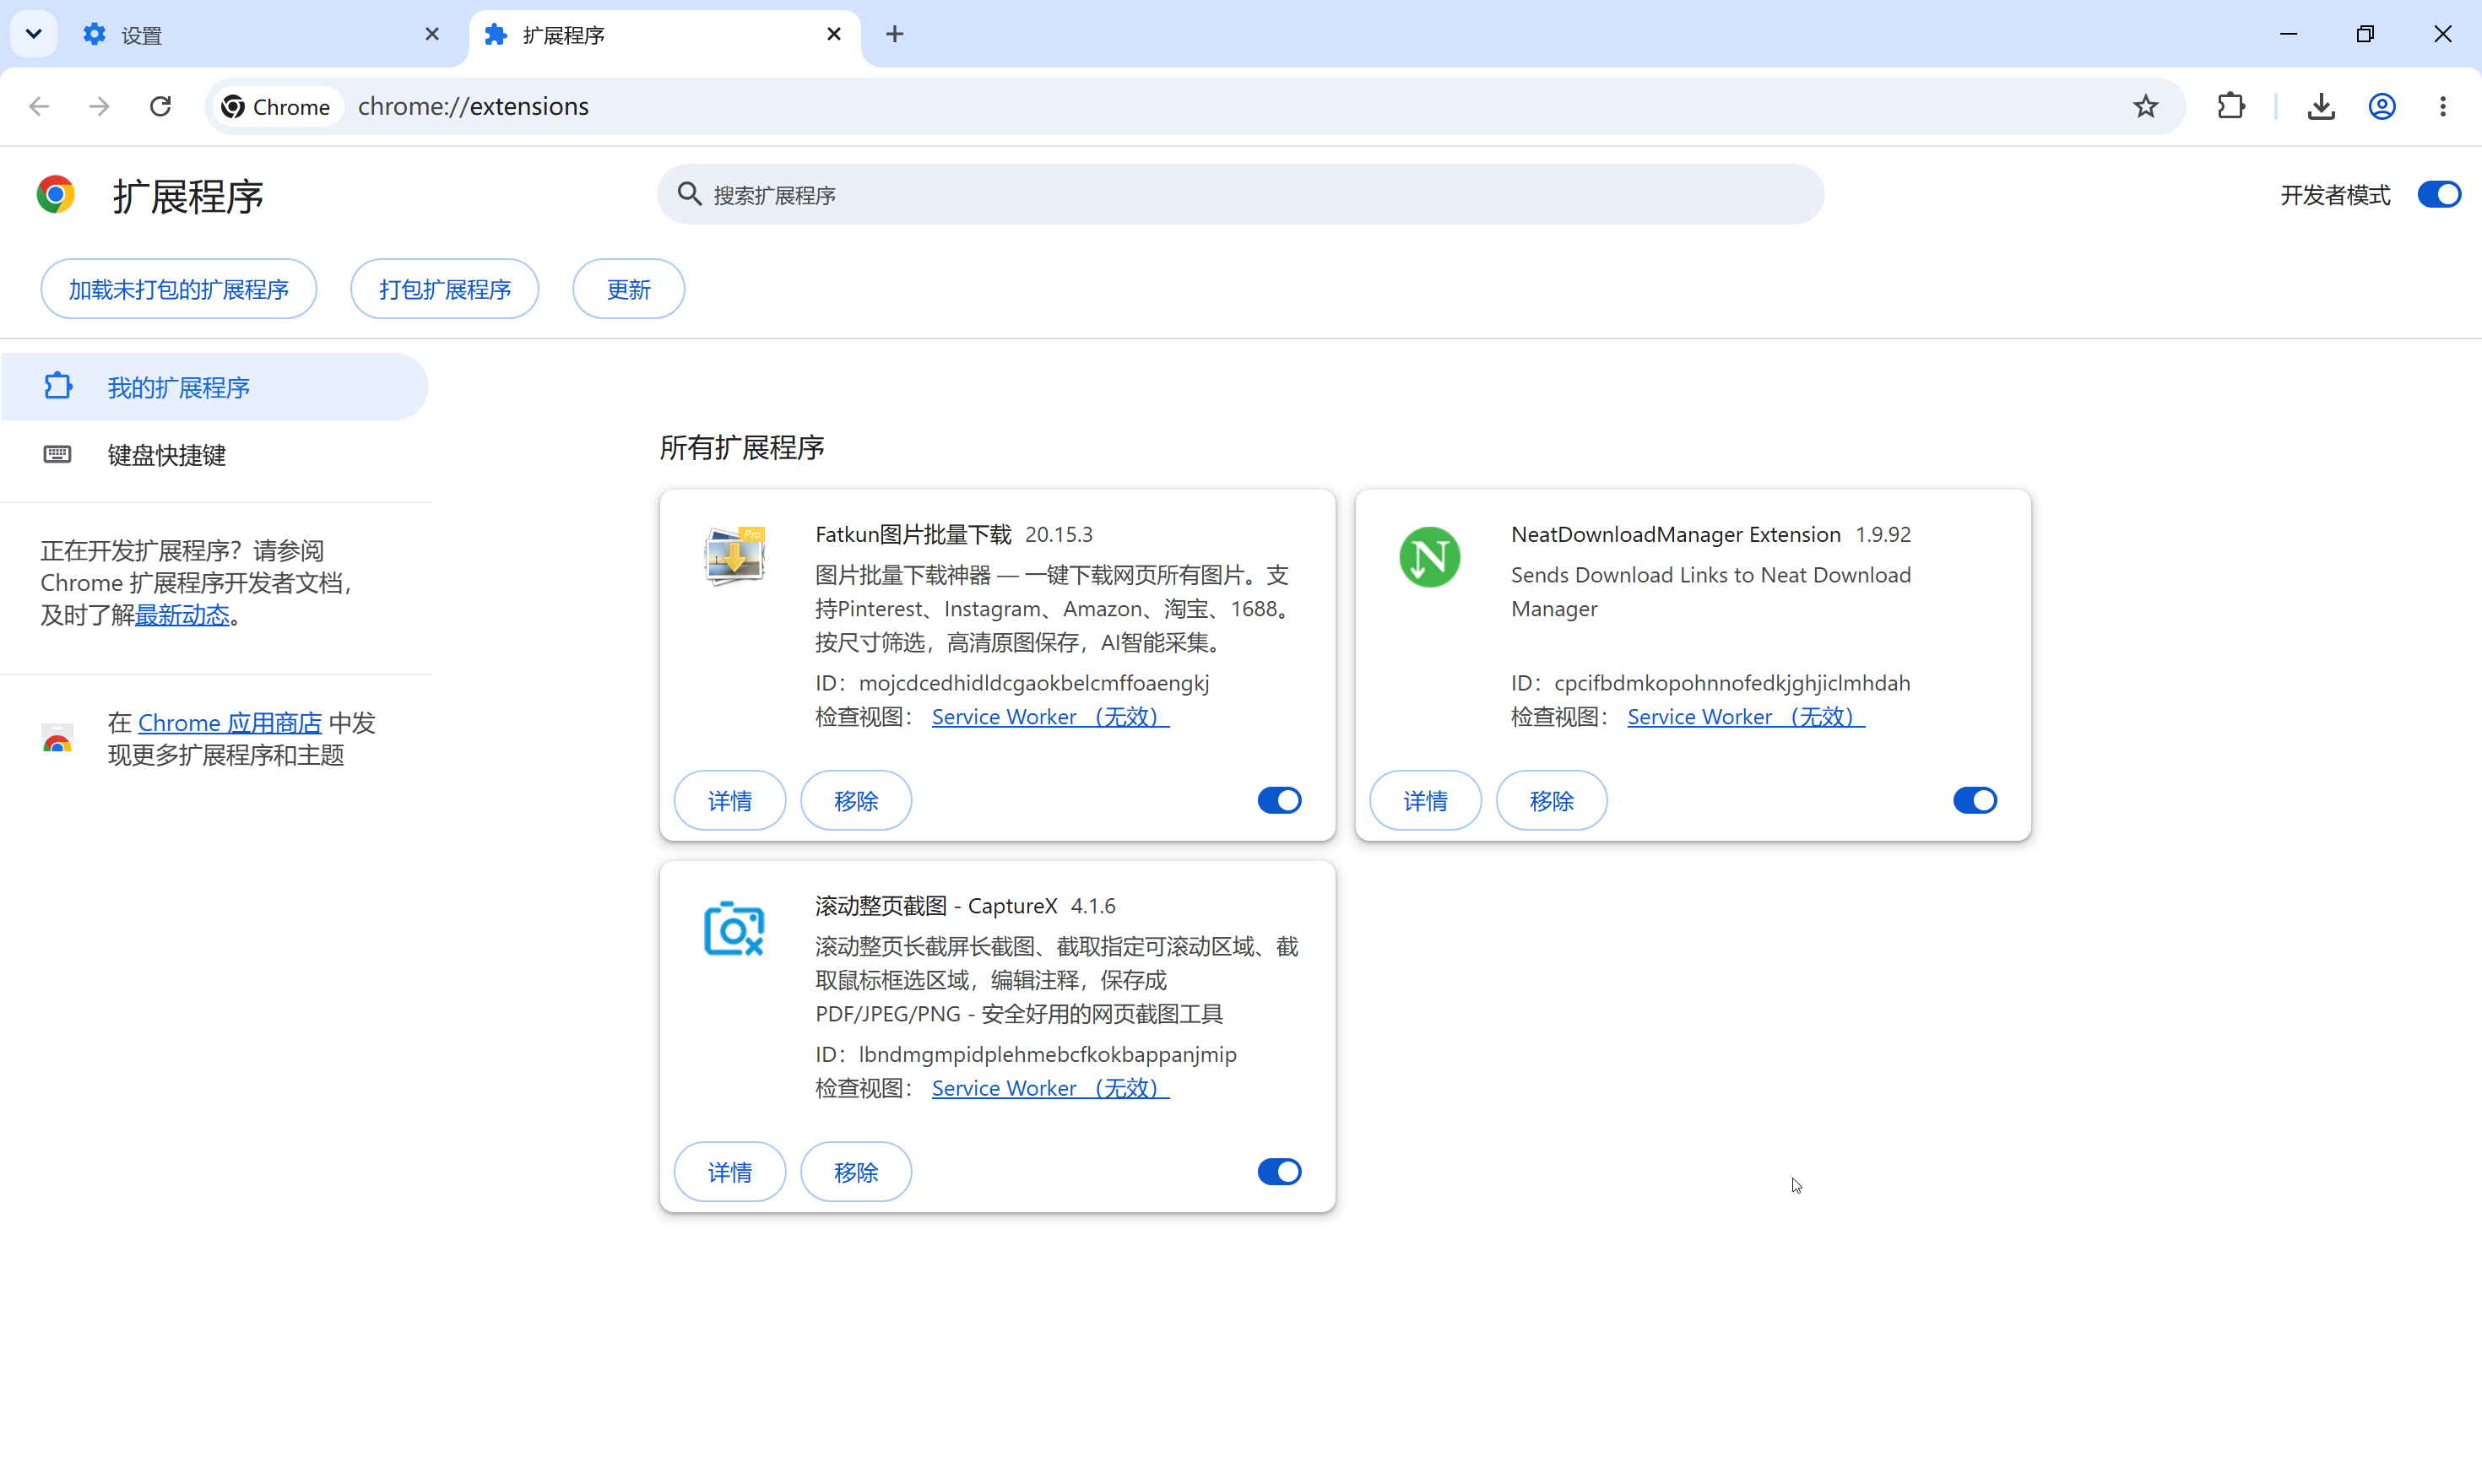Viewport: 2482px width, 1484px height.
Task: Close the 设置 tab
Action: click(x=432, y=34)
